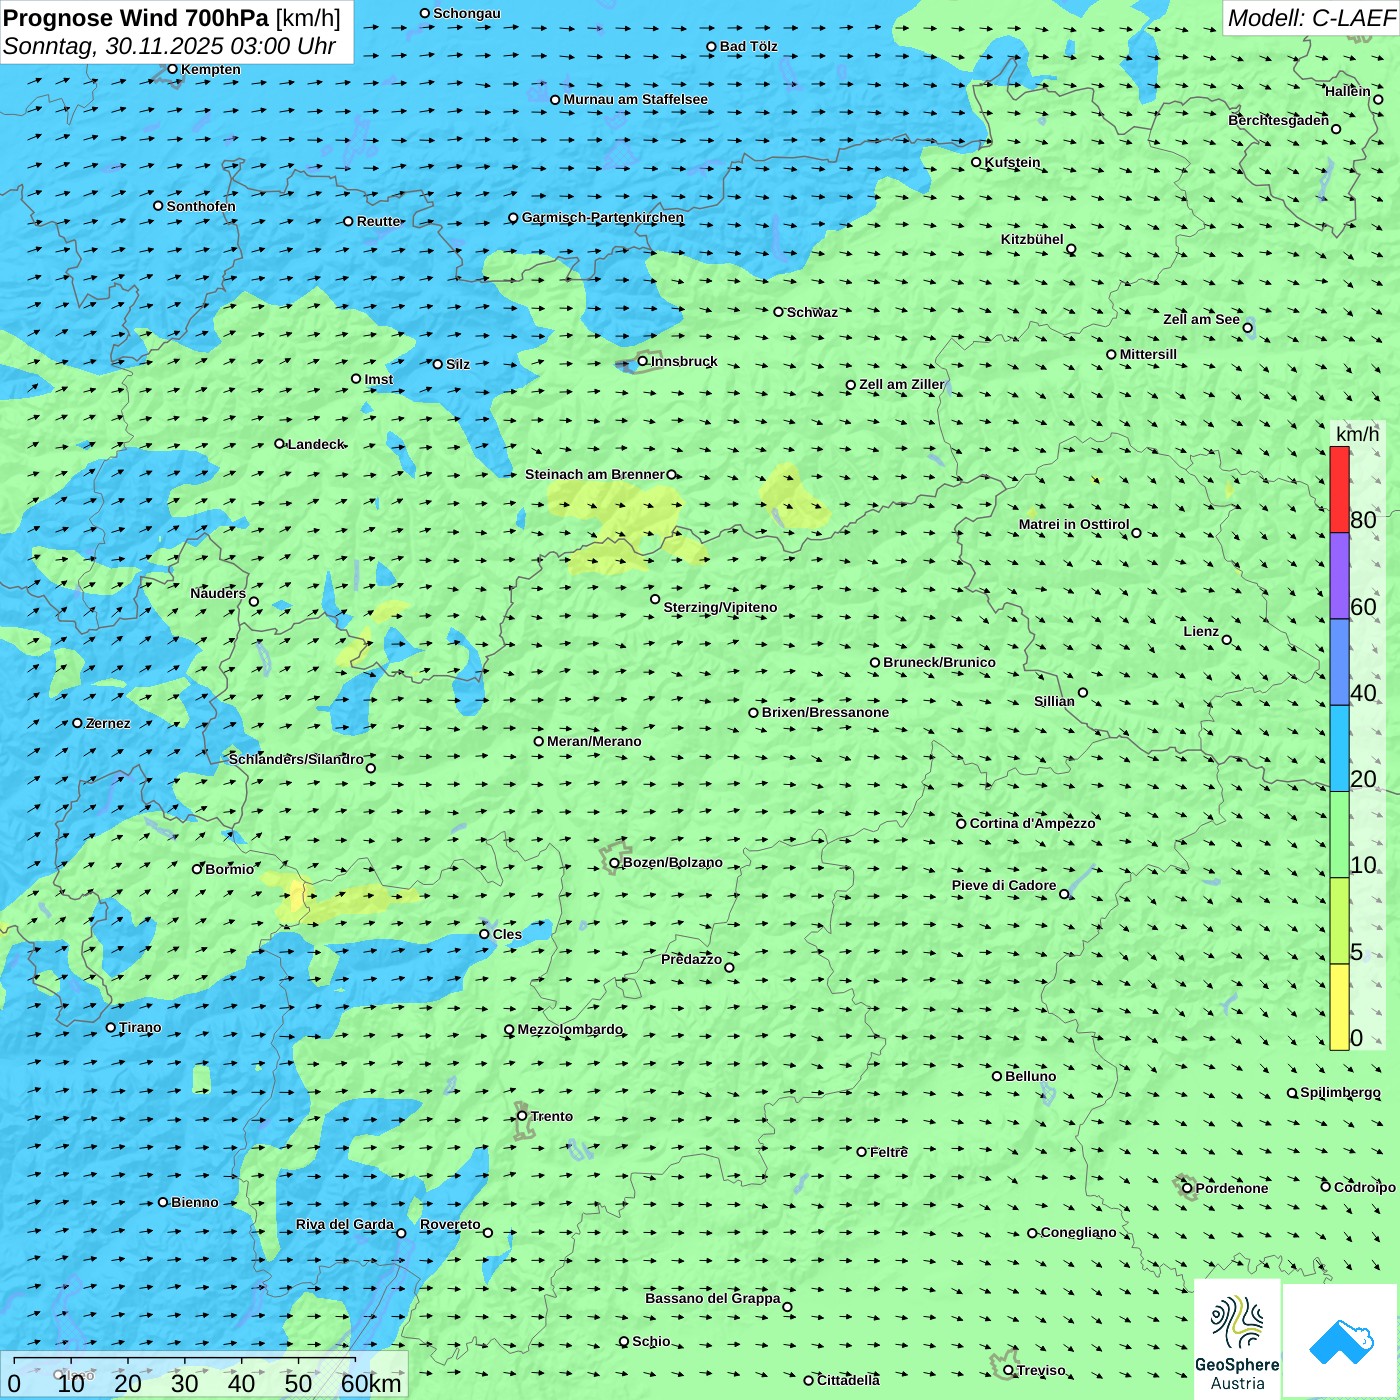Click the Tirano city marker
The height and width of the screenshot is (1400, 1400).
111,1027
